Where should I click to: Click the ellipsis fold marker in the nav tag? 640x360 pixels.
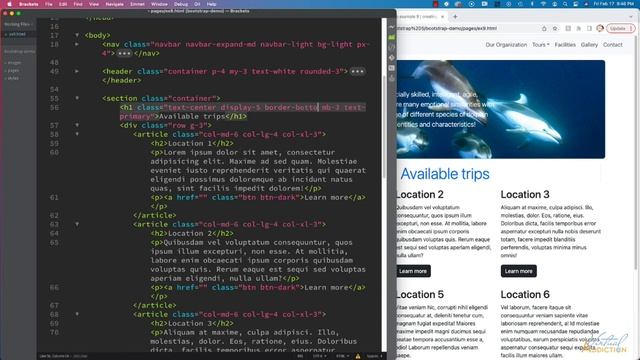pos(124,53)
